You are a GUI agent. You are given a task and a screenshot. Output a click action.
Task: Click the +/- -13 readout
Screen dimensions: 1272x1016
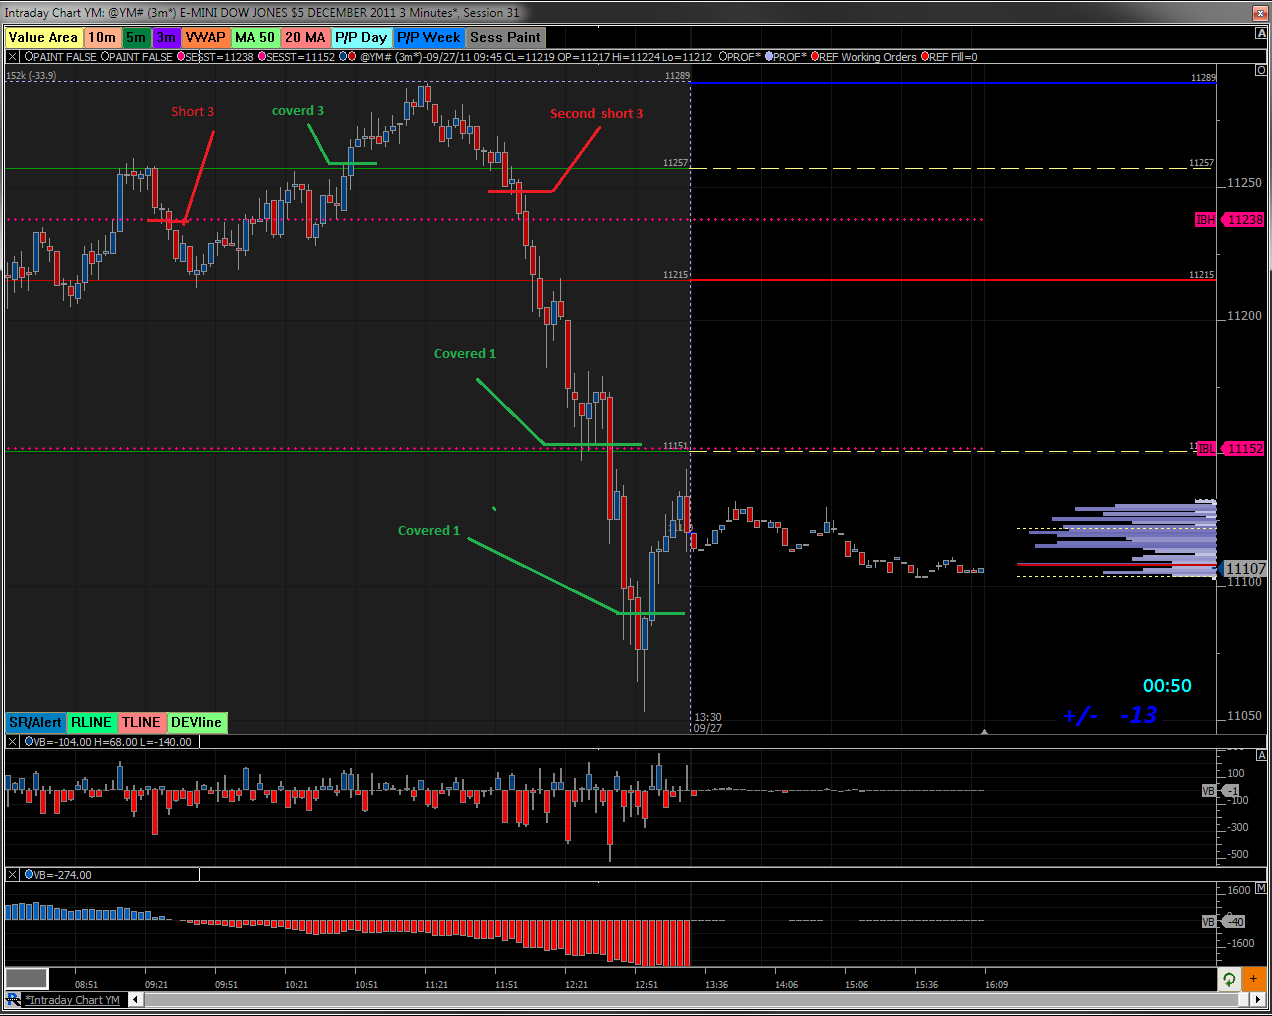[1110, 715]
